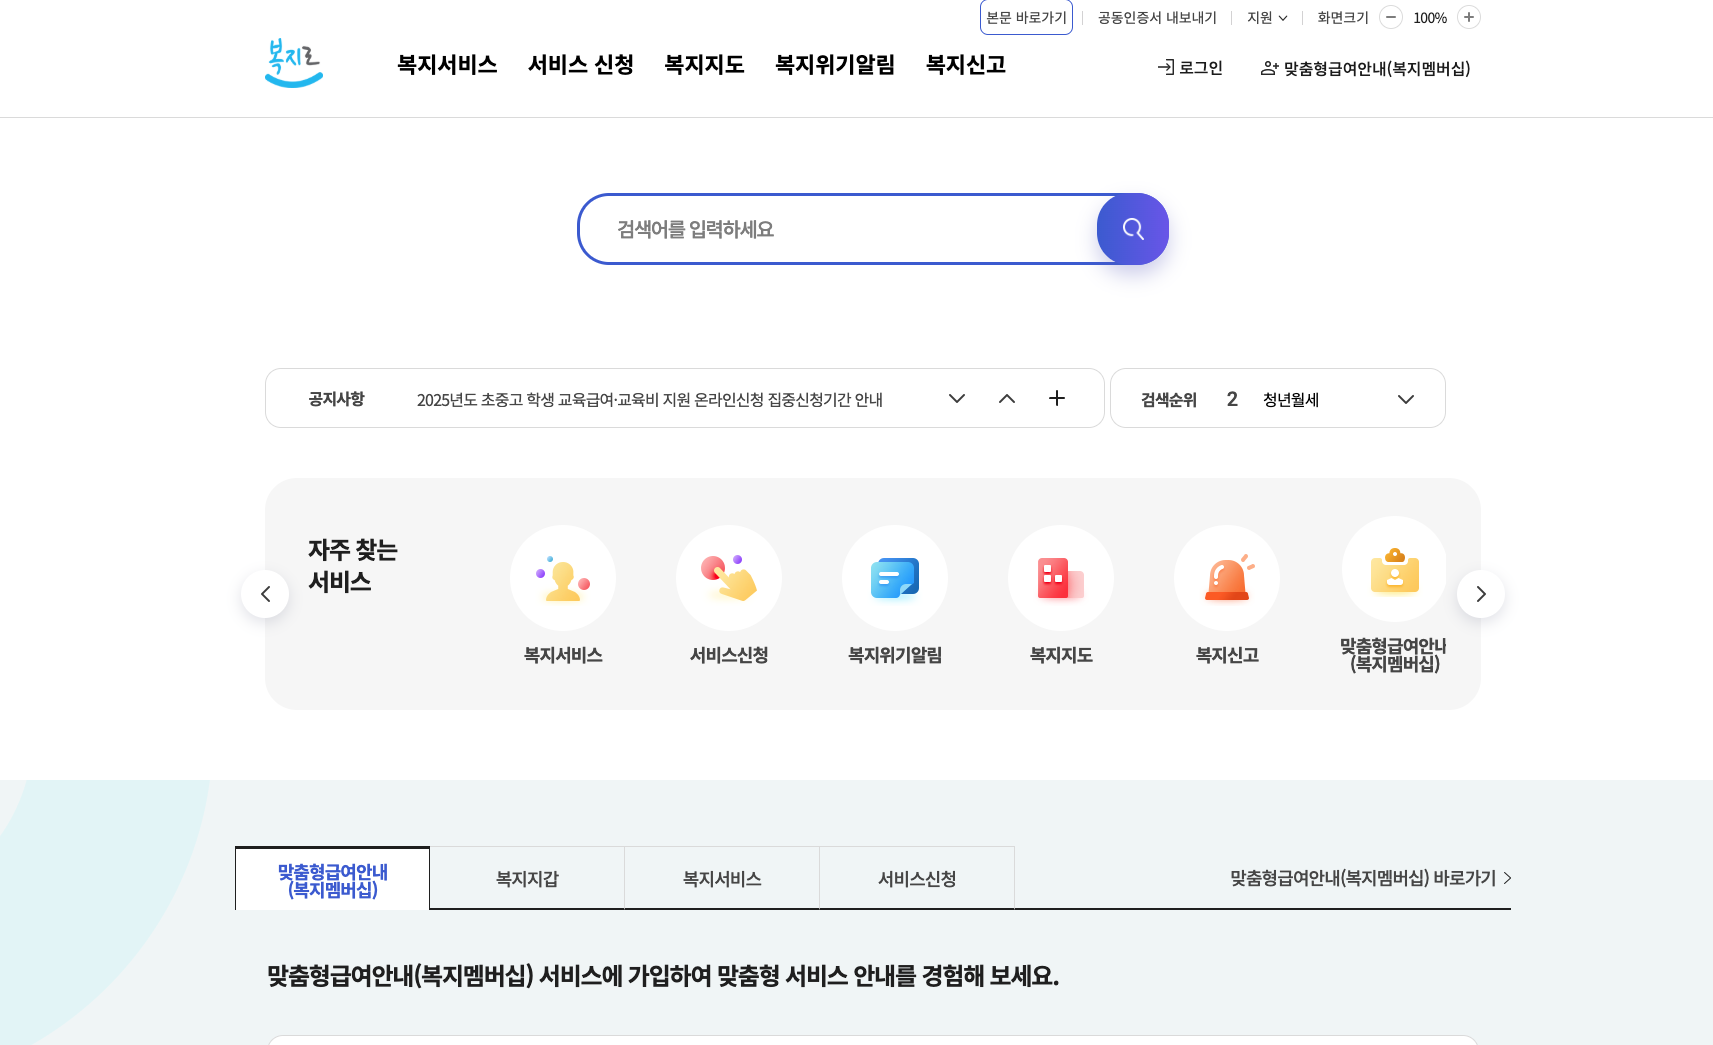Focus the 검색어를 입력하세요 search field
Viewport: 1713px width, 1045px height.
click(x=838, y=229)
